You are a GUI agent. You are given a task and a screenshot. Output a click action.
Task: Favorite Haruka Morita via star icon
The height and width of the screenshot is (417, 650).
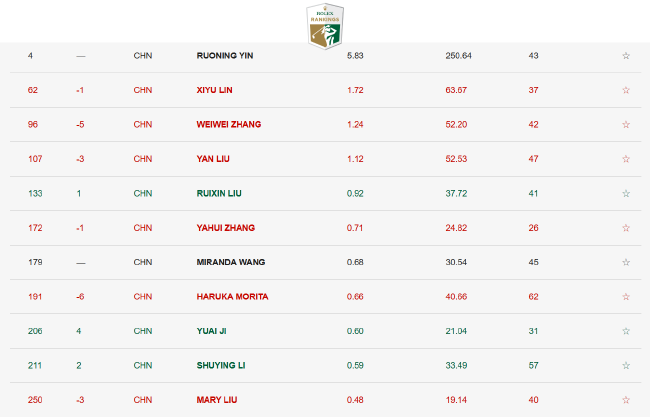point(626,296)
